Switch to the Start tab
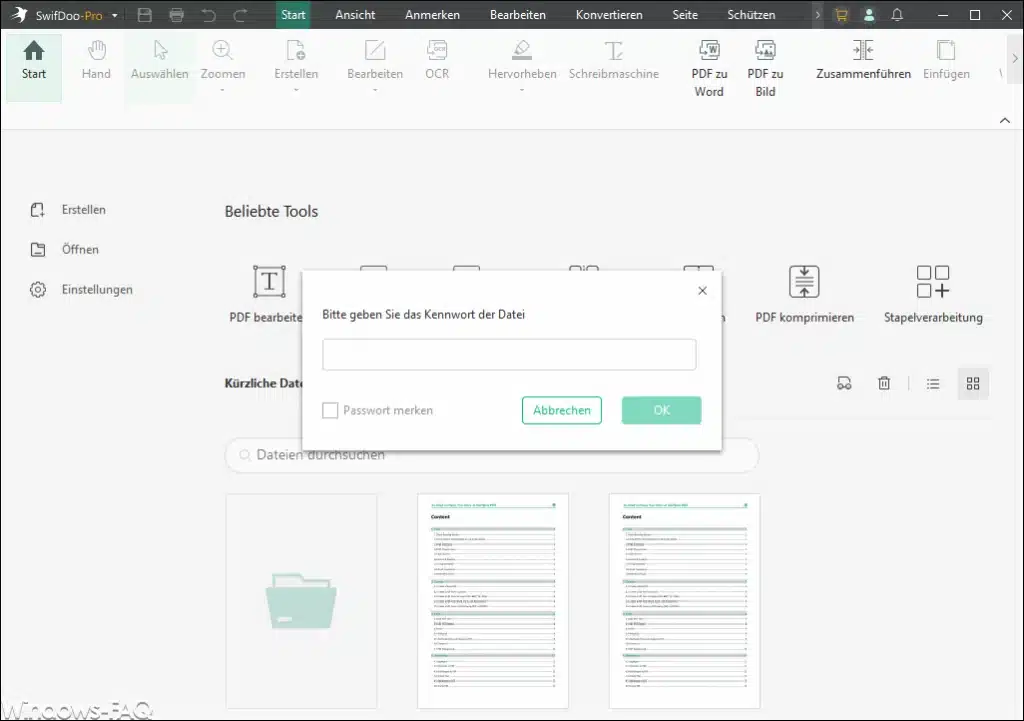Viewport: 1024px width, 721px height. pos(293,14)
